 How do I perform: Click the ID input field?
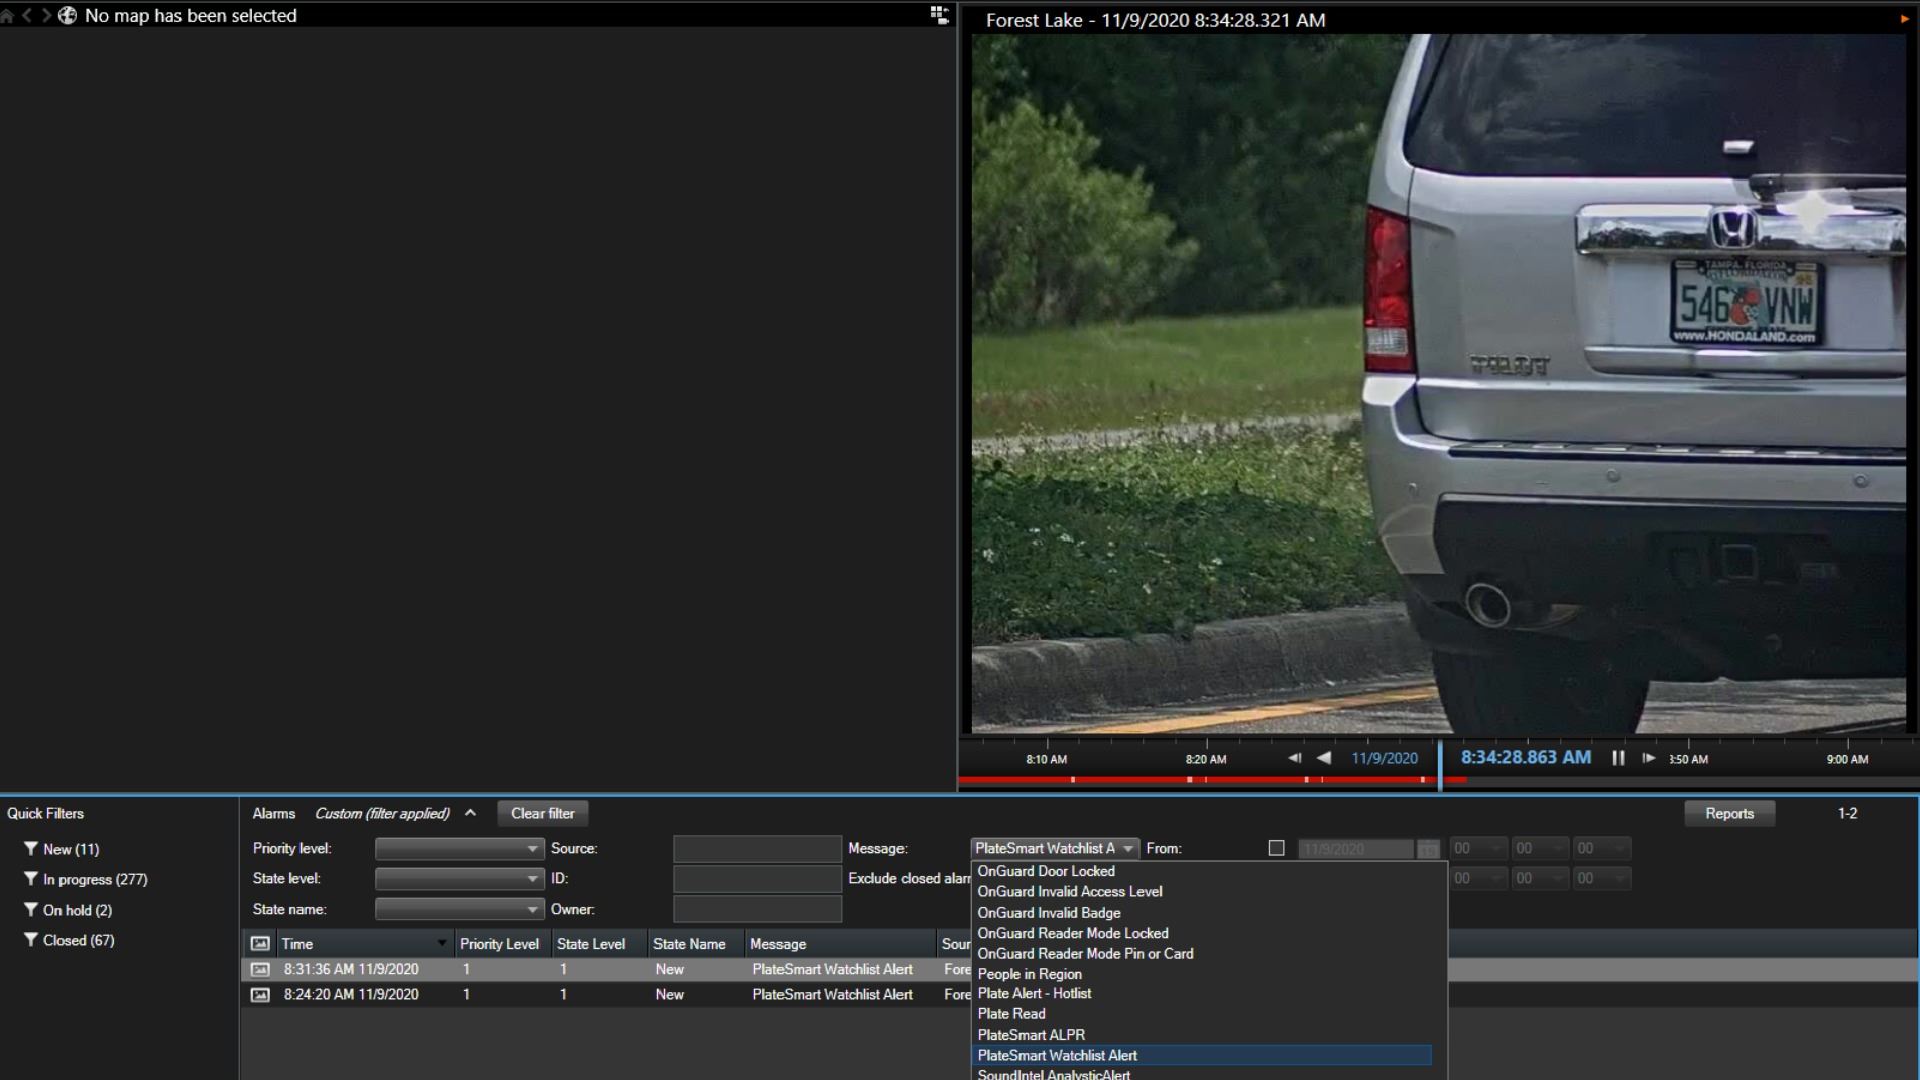757,879
